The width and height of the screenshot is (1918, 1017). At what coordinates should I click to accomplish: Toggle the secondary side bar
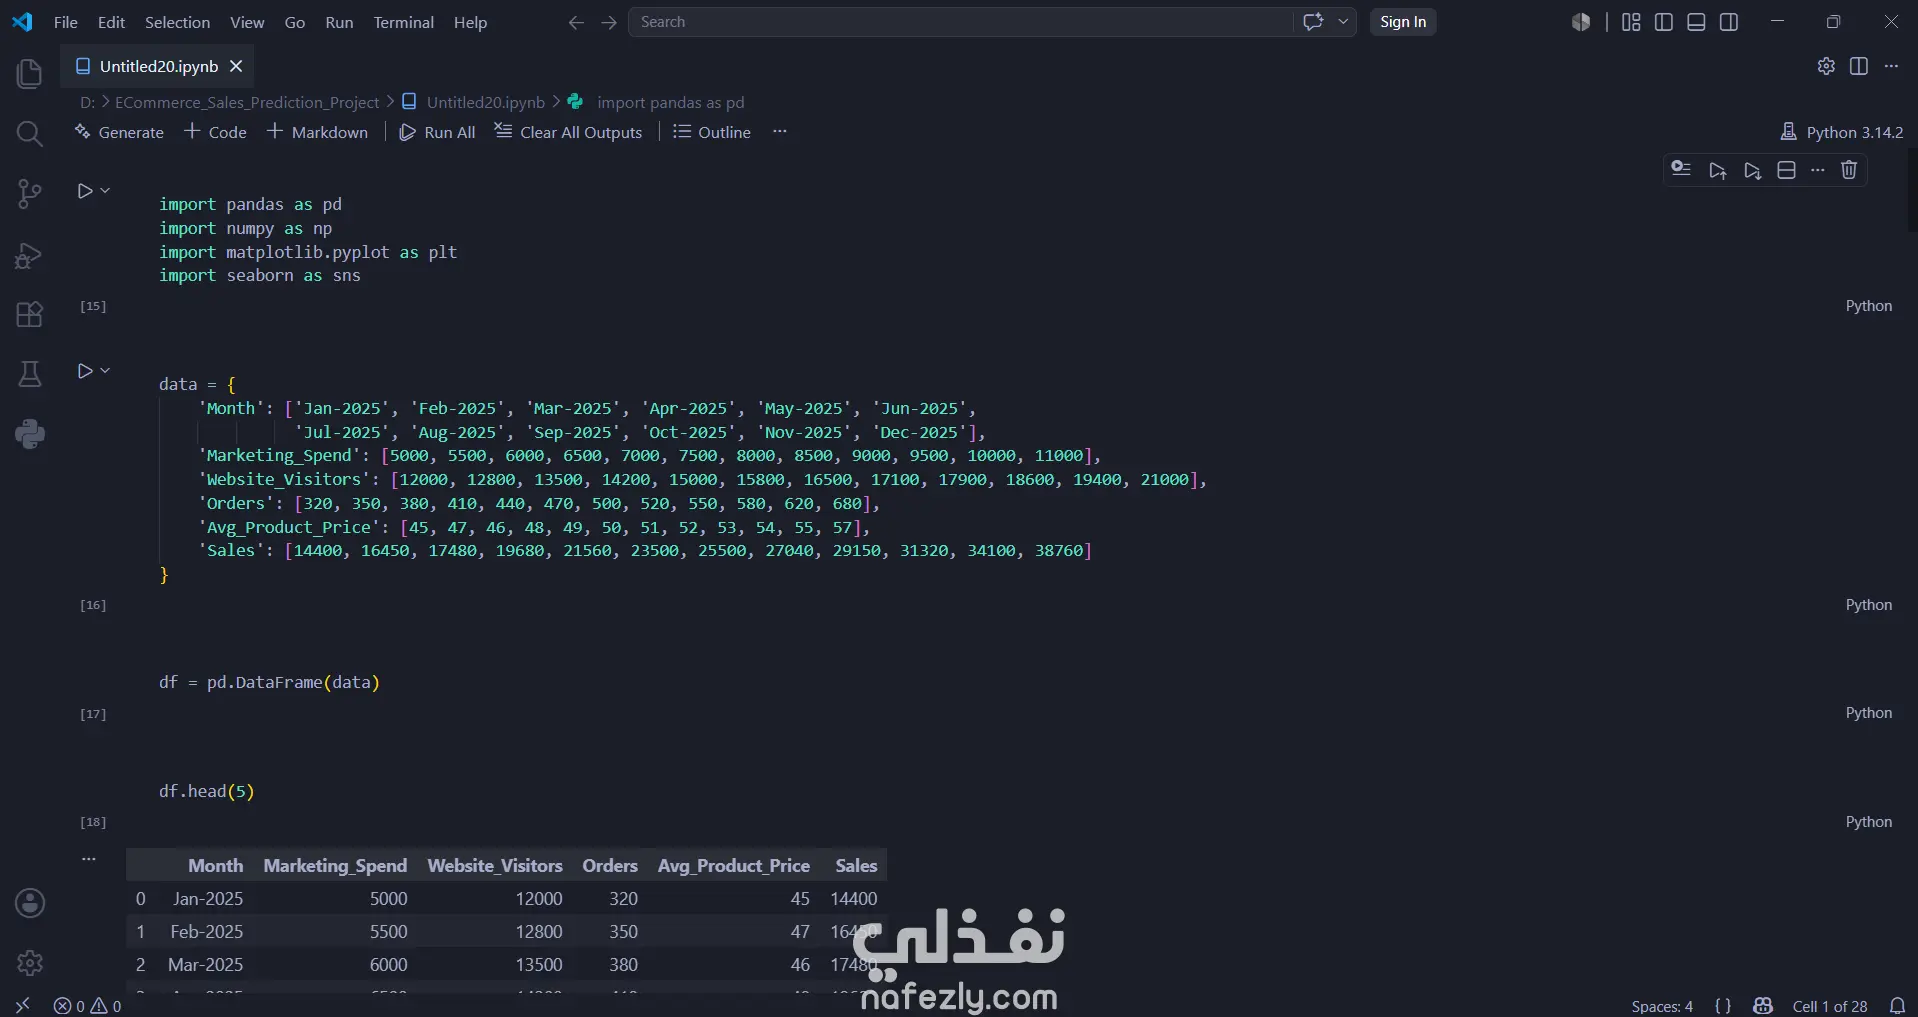[x=1729, y=22]
